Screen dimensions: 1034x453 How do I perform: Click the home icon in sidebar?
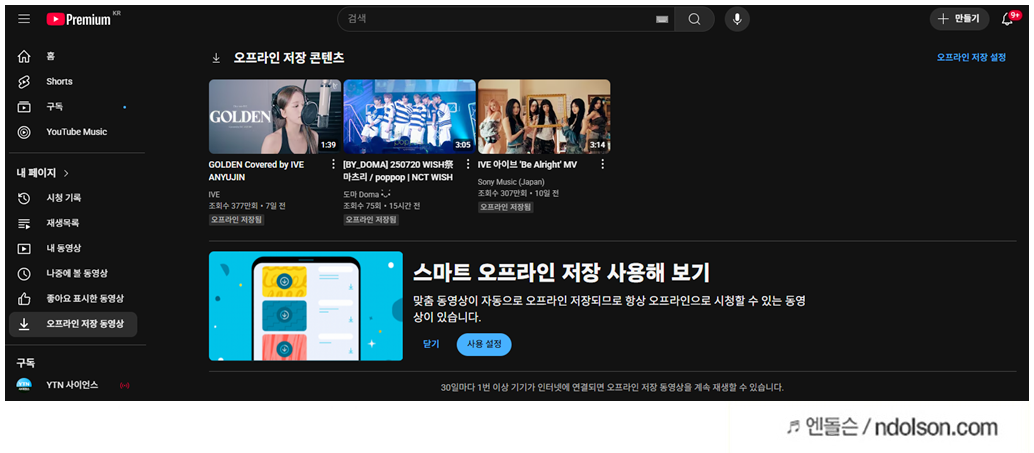coord(24,57)
